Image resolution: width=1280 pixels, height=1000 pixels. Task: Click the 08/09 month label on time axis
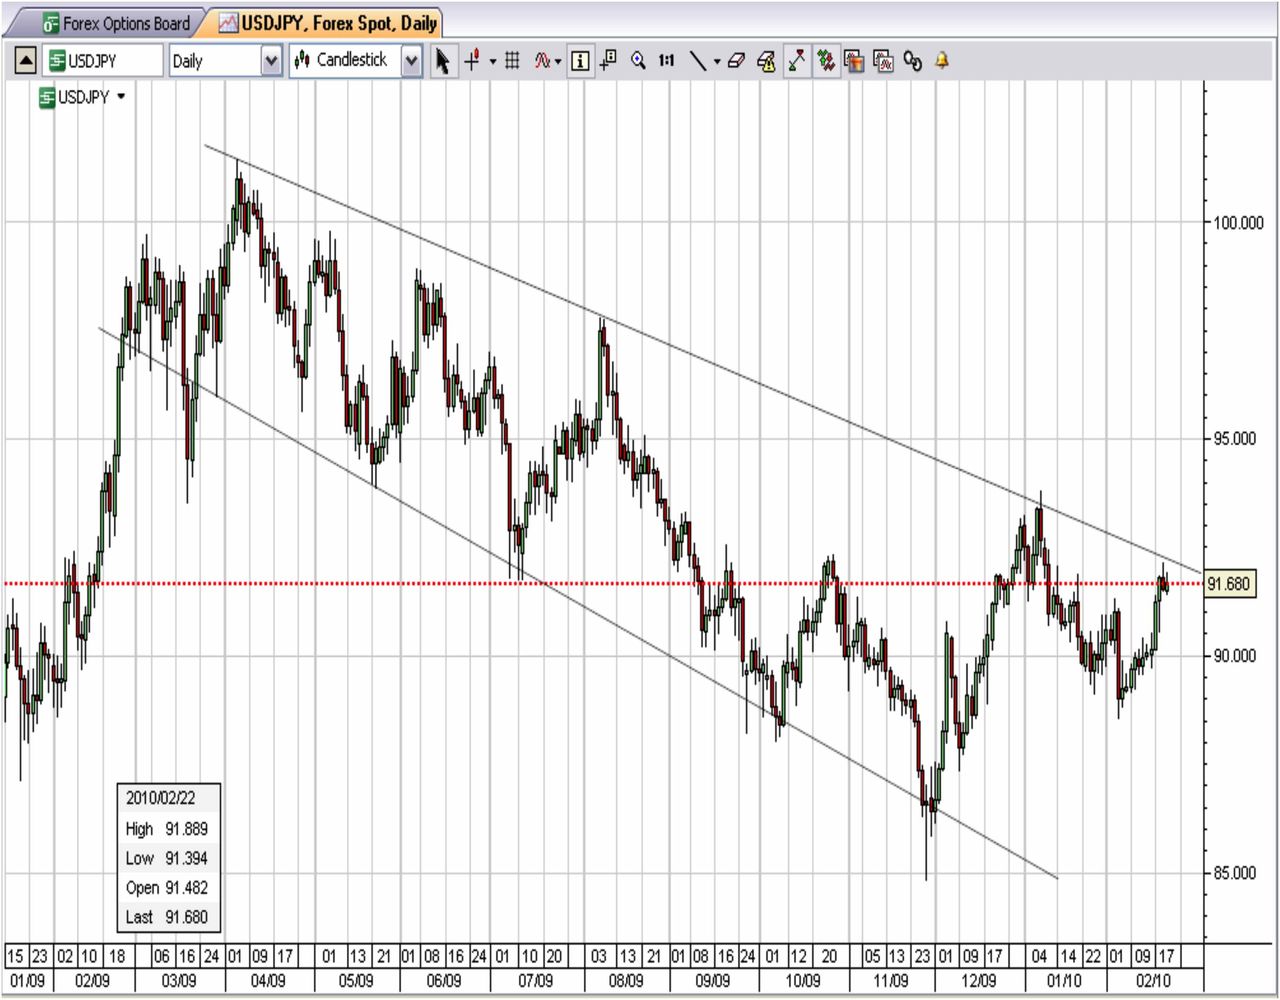click(x=626, y=981)
